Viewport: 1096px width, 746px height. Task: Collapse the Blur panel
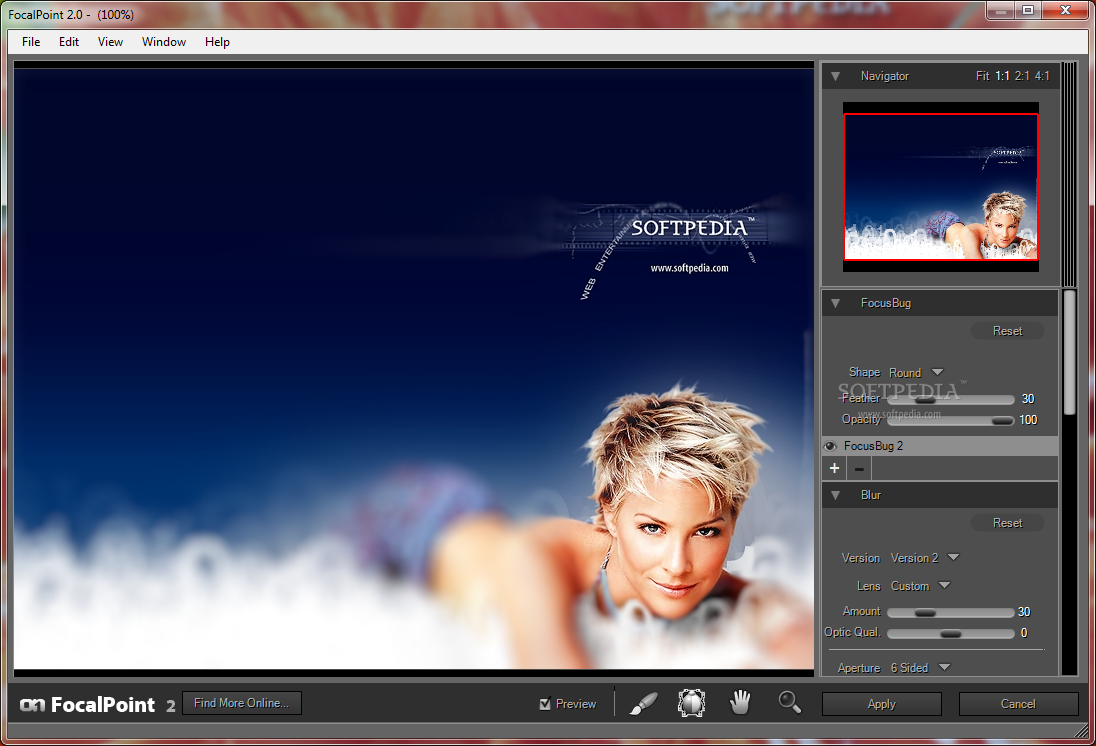click(x=835, y=495)
